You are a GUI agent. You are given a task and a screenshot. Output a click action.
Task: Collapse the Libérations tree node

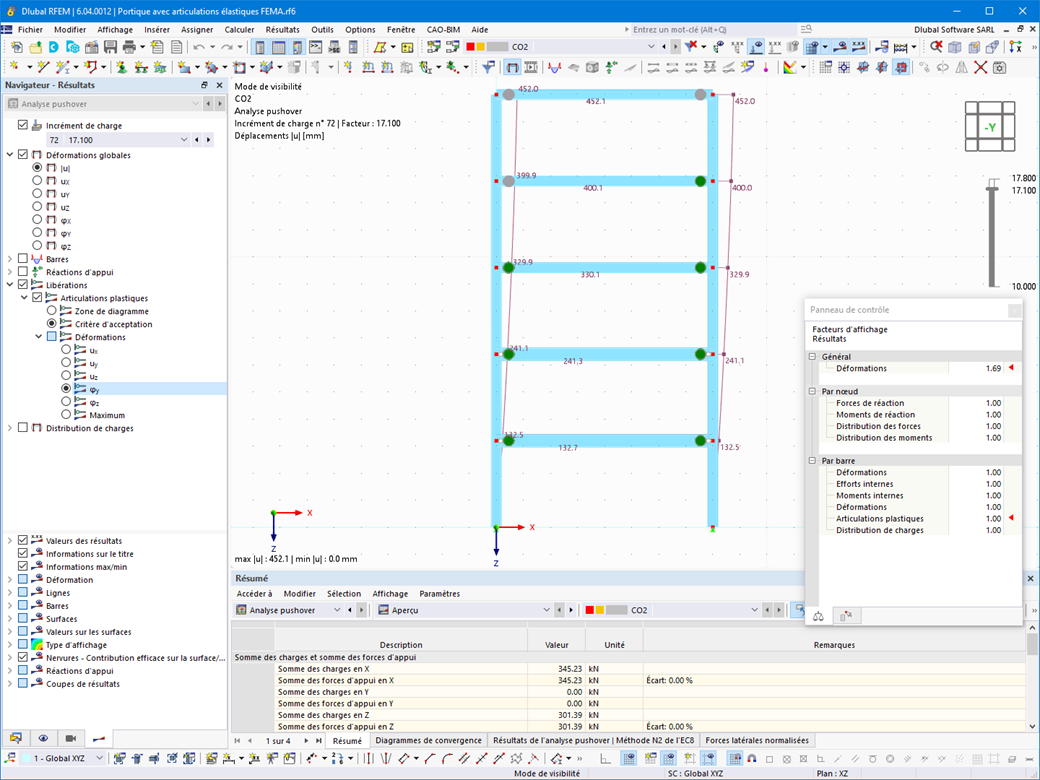[10, 285]
